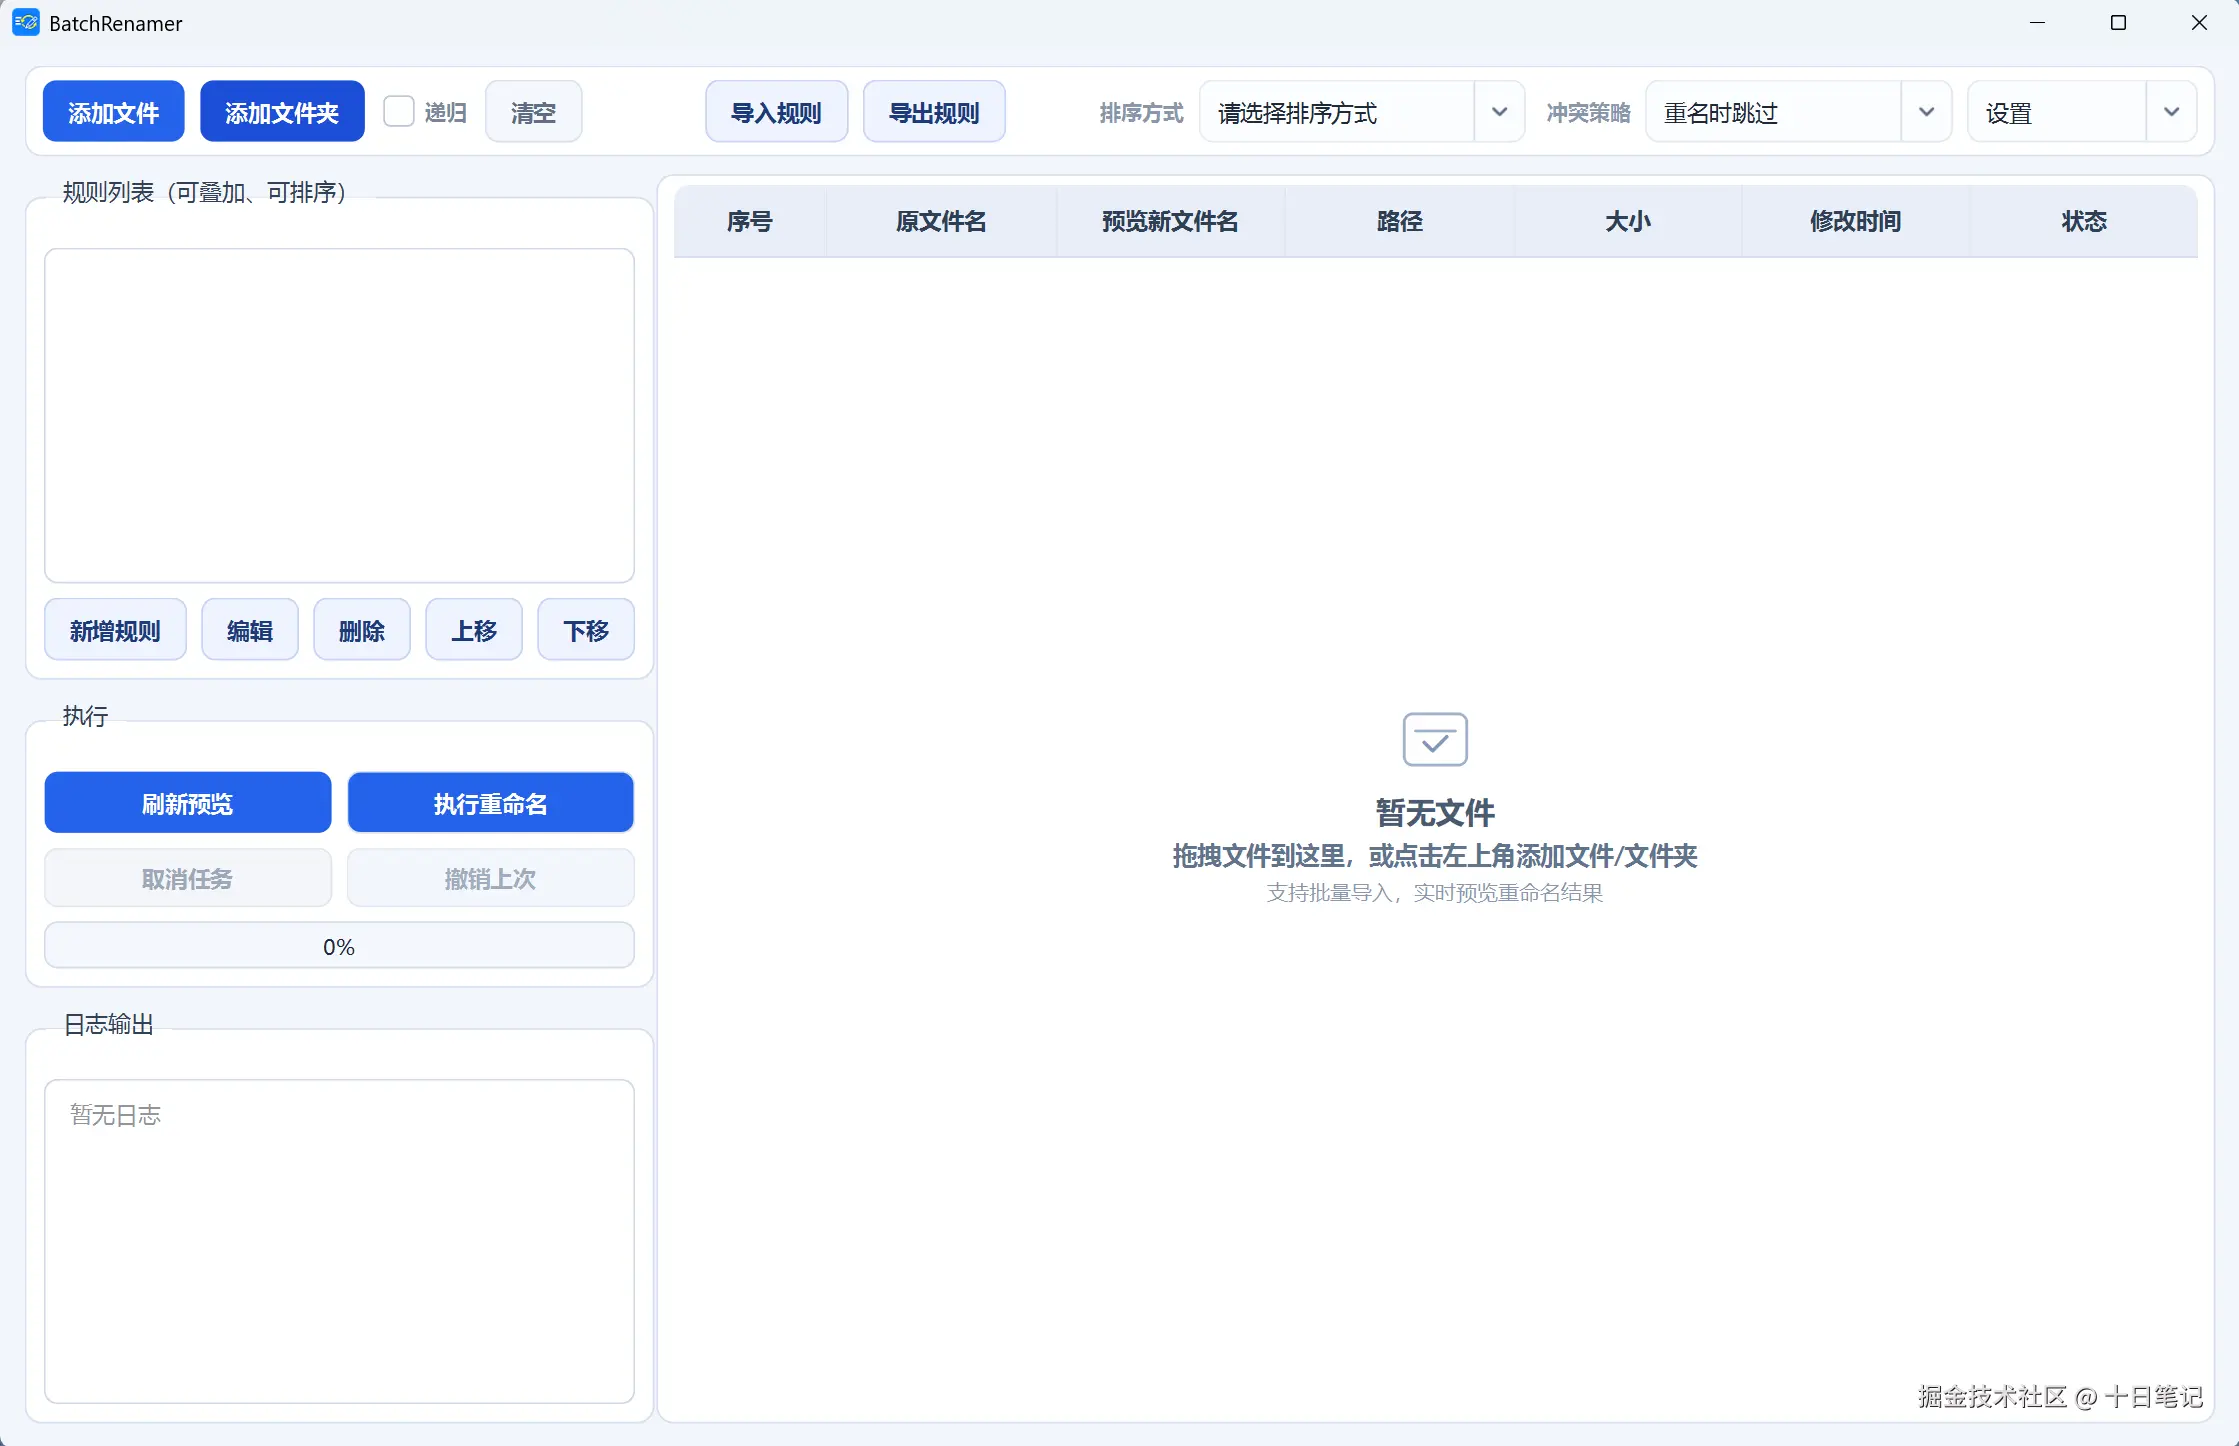Screen dimensions: 2239x1446
Task: Click inside the 日志输出 log text area
Action: [x=339, y=1240]
